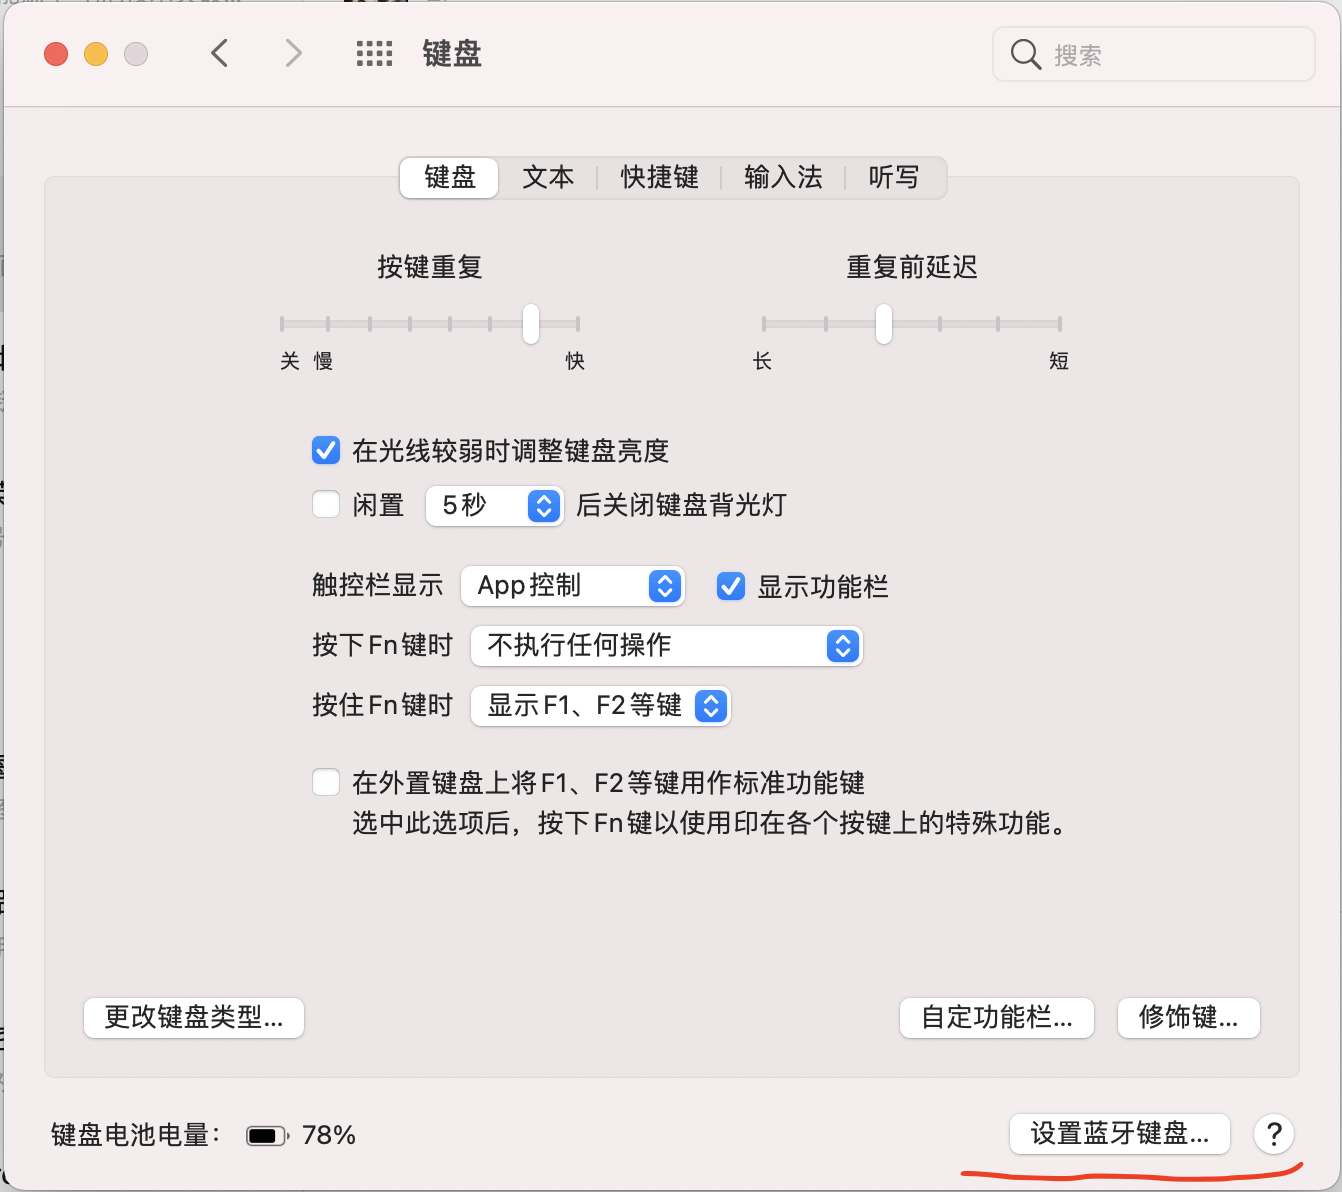Open the 按住Fn键时 dropdown

coord(600,706)
